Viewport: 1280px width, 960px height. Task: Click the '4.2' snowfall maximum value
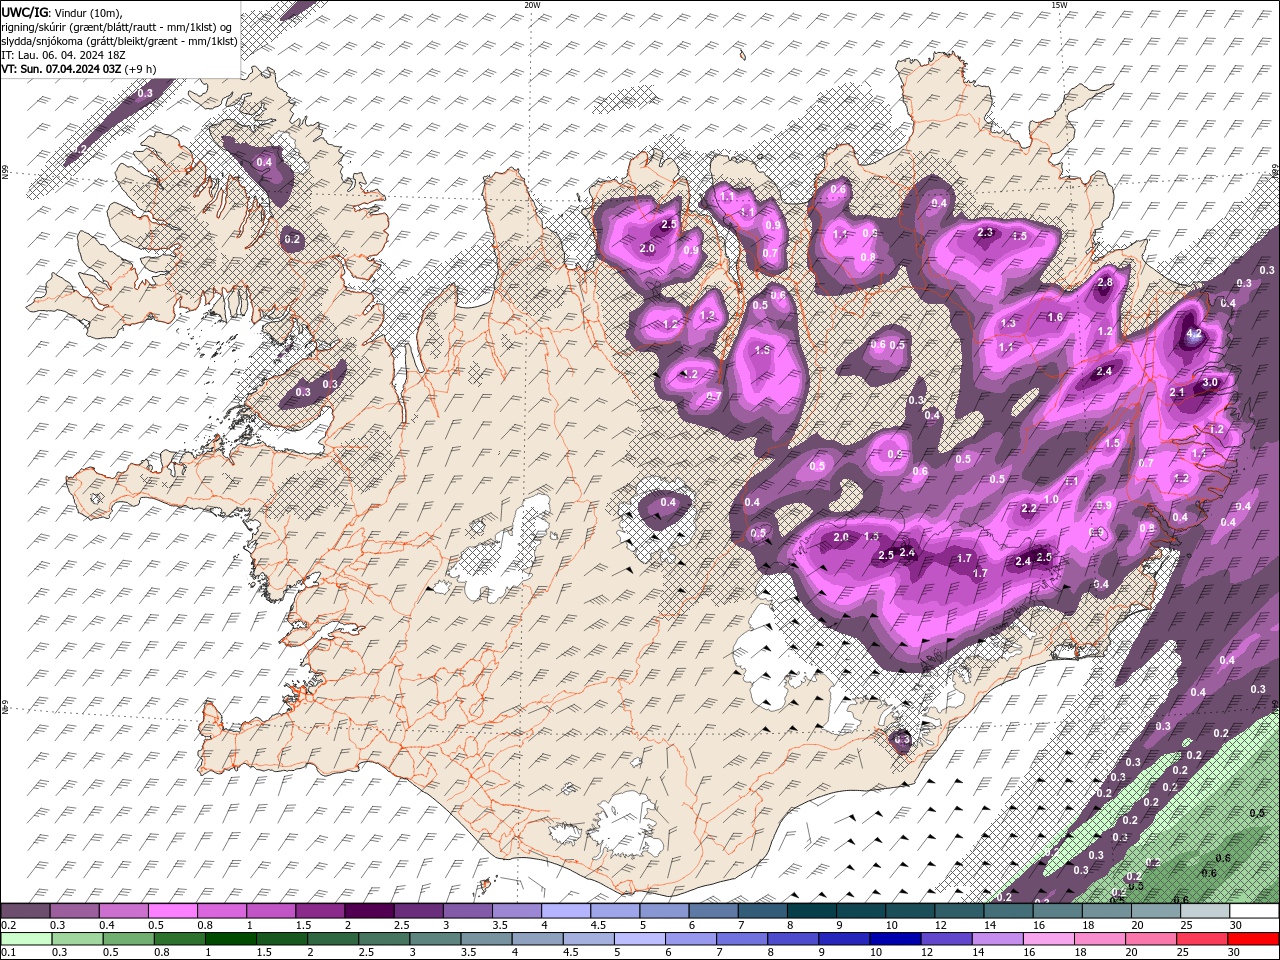[x=1193, y=334]
